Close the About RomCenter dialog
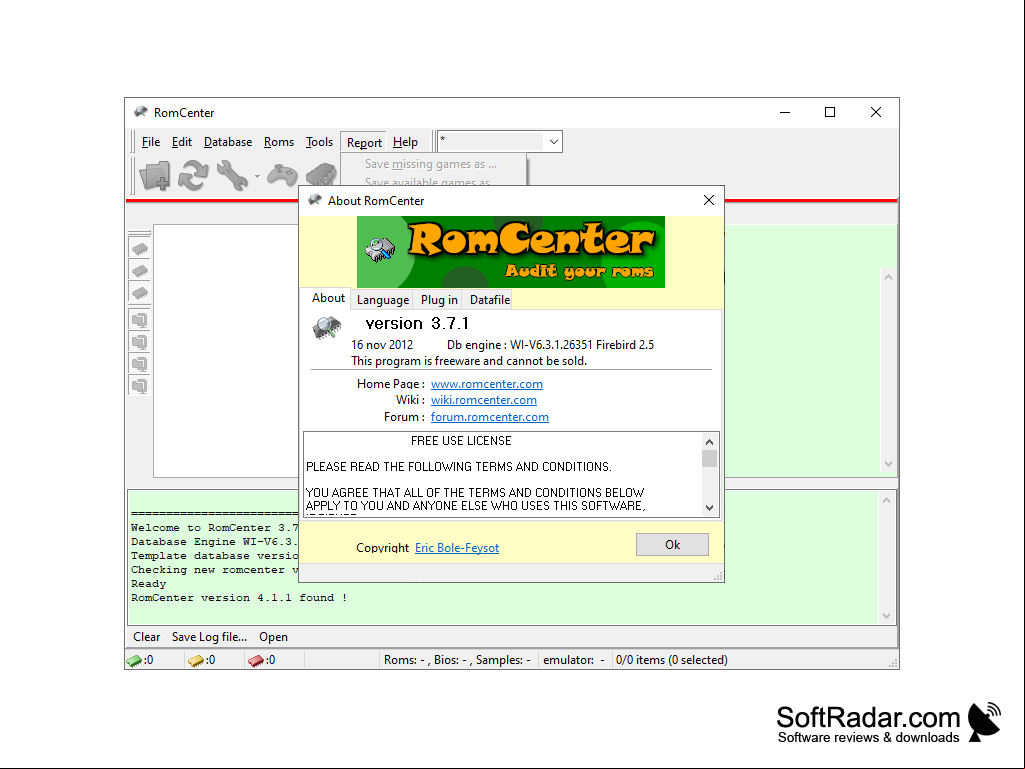The width and height of the screenshot is (1025, 769). 709,200
